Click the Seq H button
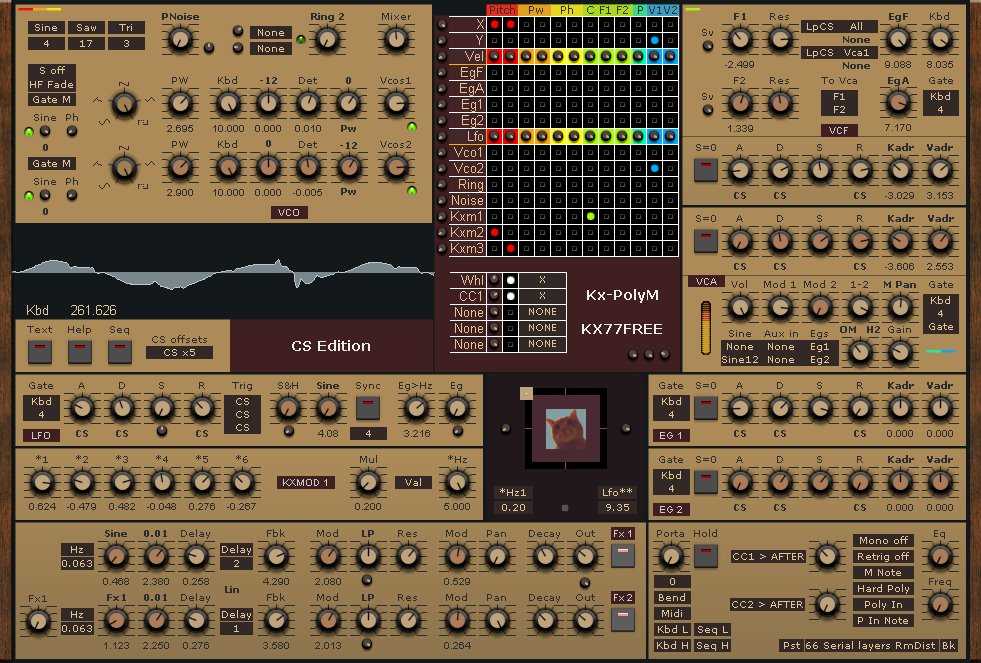 tap(712, 645)
